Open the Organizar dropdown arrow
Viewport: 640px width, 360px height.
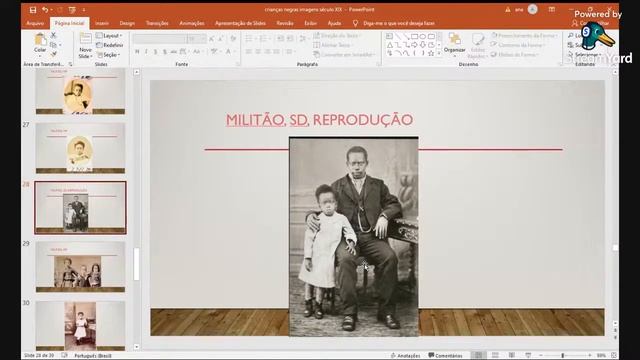tap(454, 55)
